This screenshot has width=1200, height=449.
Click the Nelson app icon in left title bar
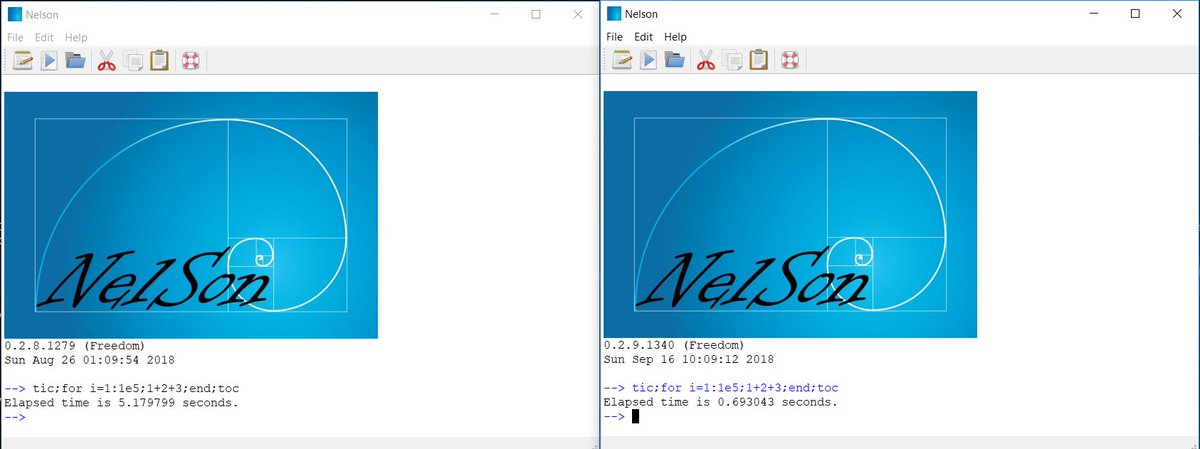click(15, 14)
